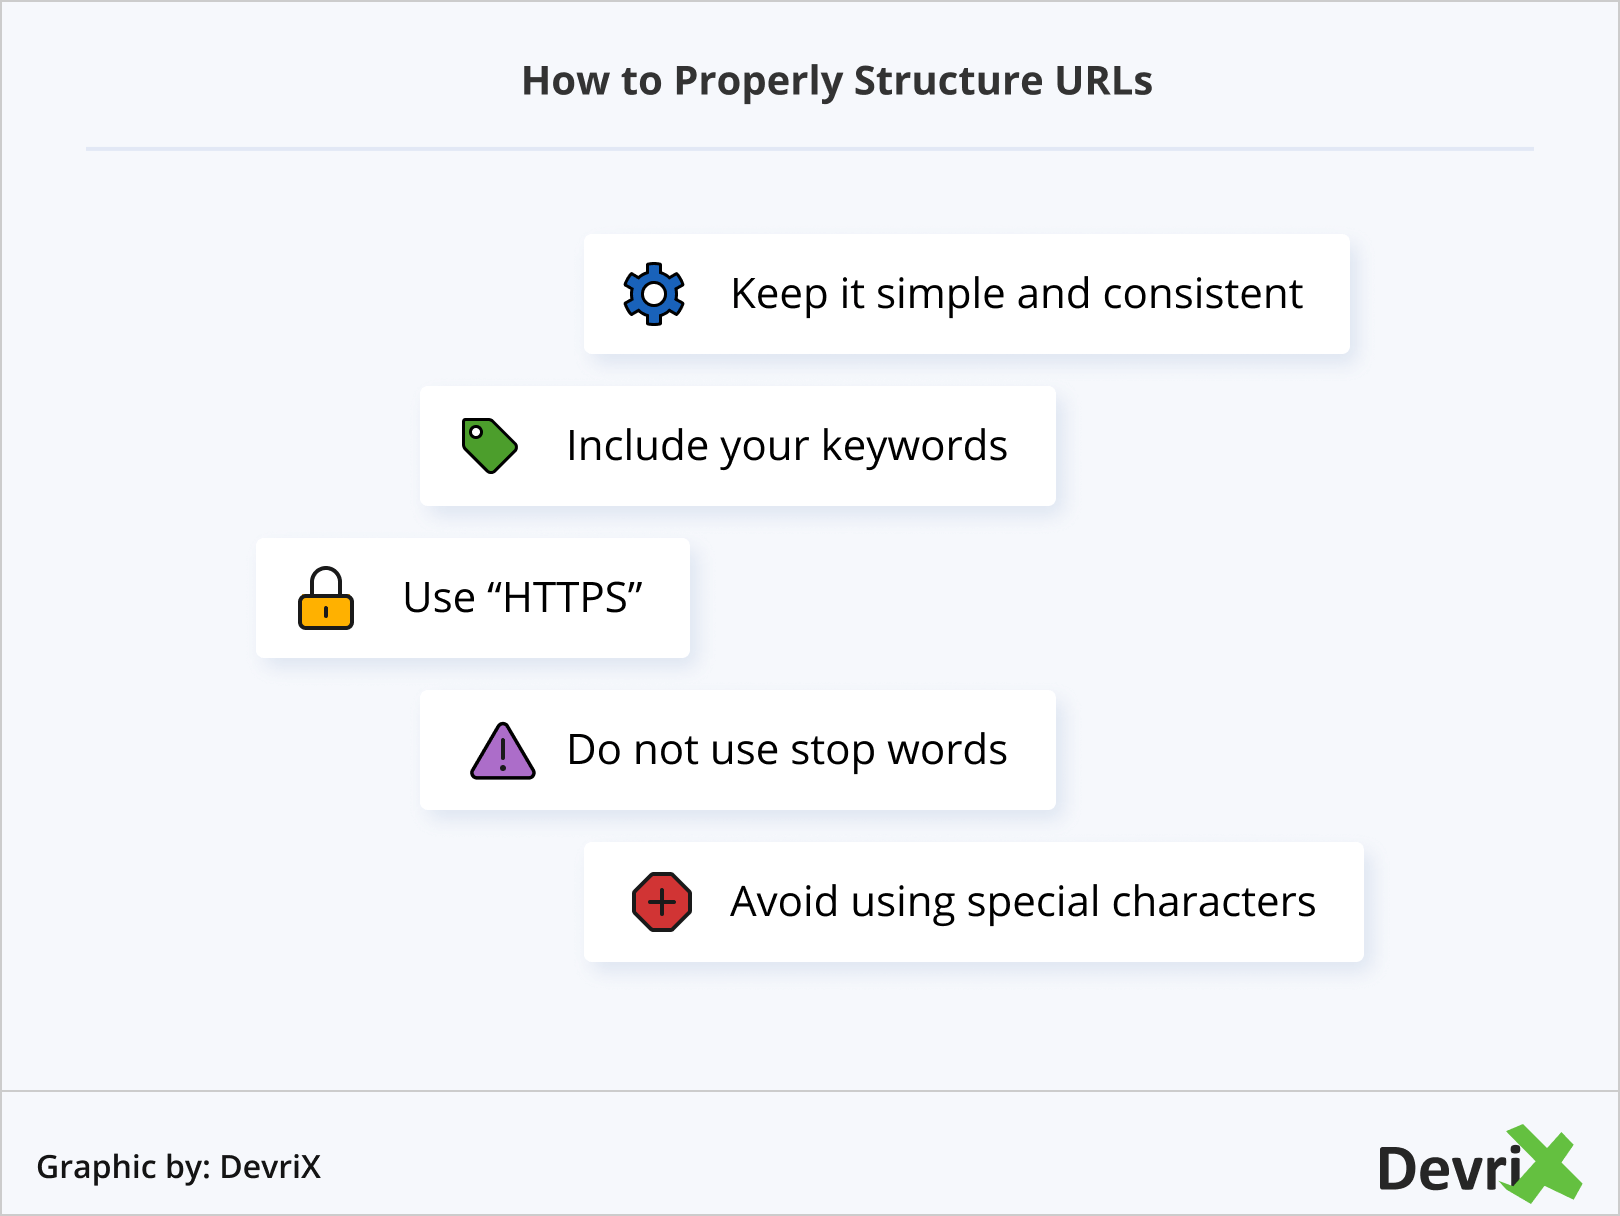Screen dimensions: 1620x1216
Task: Click "DevriX" name in the footer credit
Action: (270, 1167)
